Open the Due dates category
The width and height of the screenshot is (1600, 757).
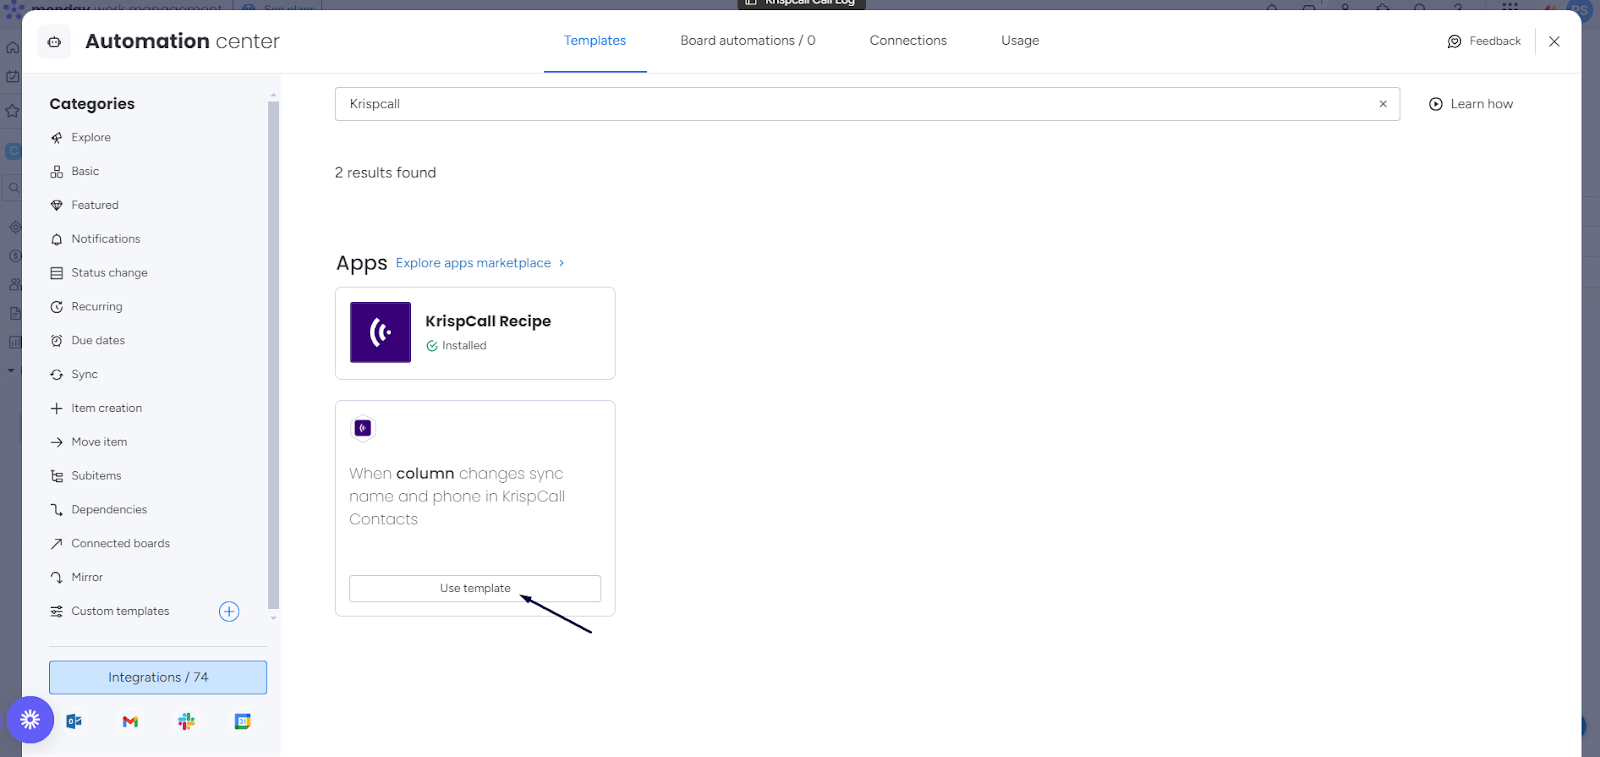pyautogui.click(x=88, y=341)
